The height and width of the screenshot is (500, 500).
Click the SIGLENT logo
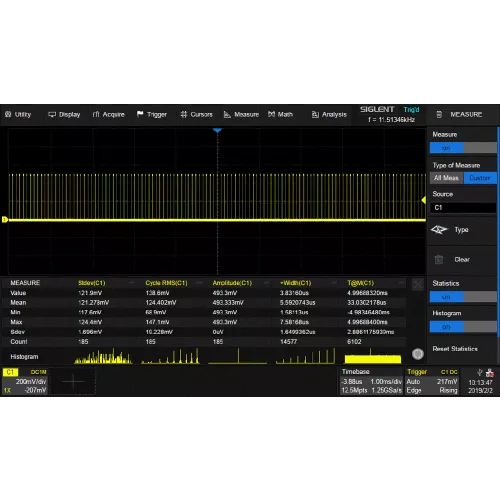377,109
